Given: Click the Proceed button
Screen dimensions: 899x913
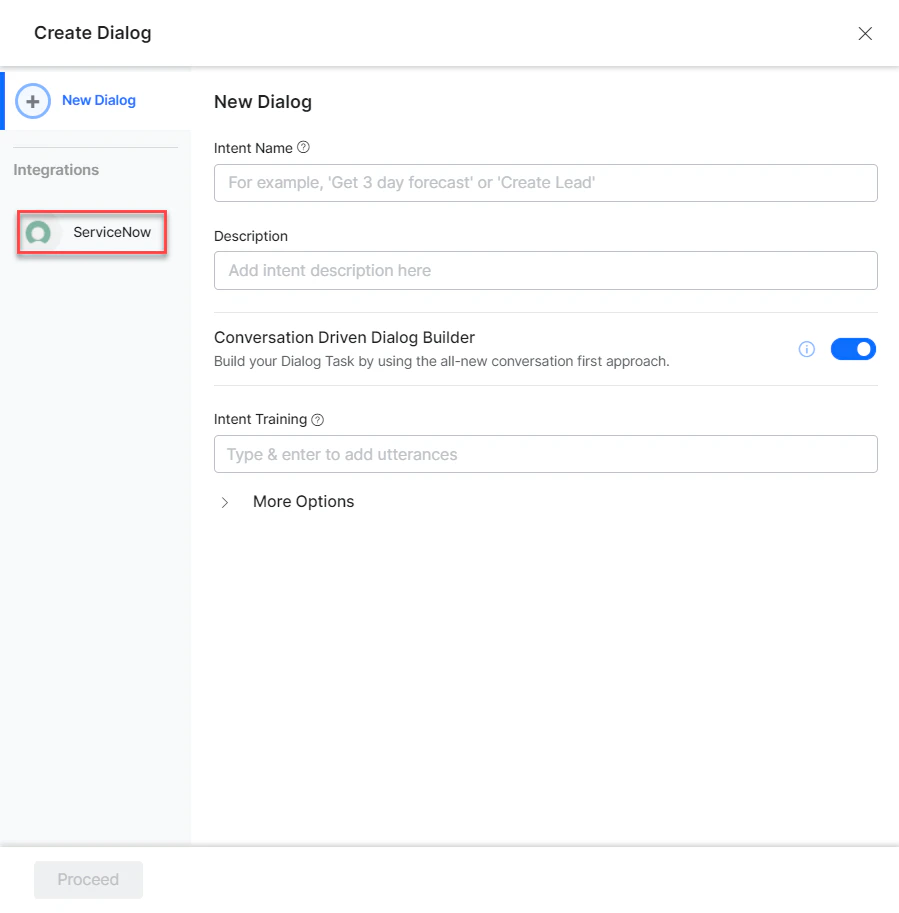Looking at the screenshot, I should coord(88,879).
